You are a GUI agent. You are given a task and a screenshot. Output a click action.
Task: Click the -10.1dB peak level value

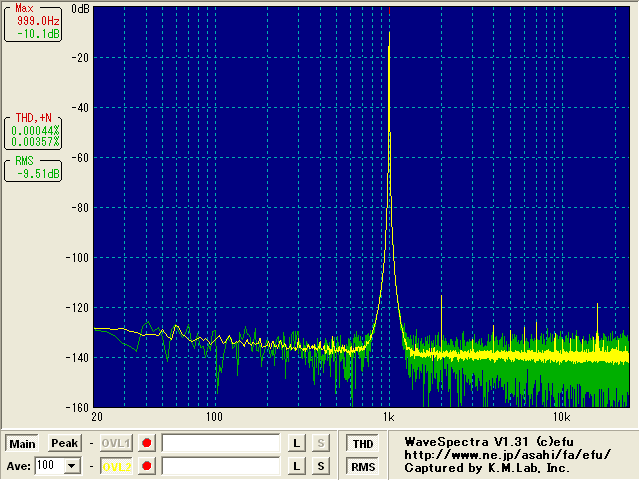(x=38, y=34)
